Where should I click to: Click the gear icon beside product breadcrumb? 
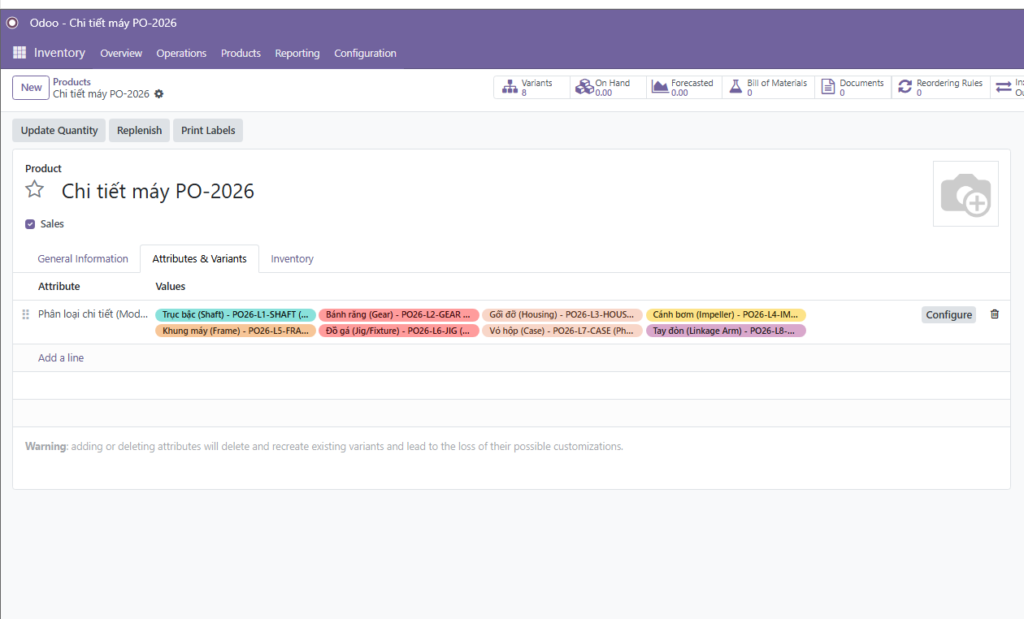159,94
